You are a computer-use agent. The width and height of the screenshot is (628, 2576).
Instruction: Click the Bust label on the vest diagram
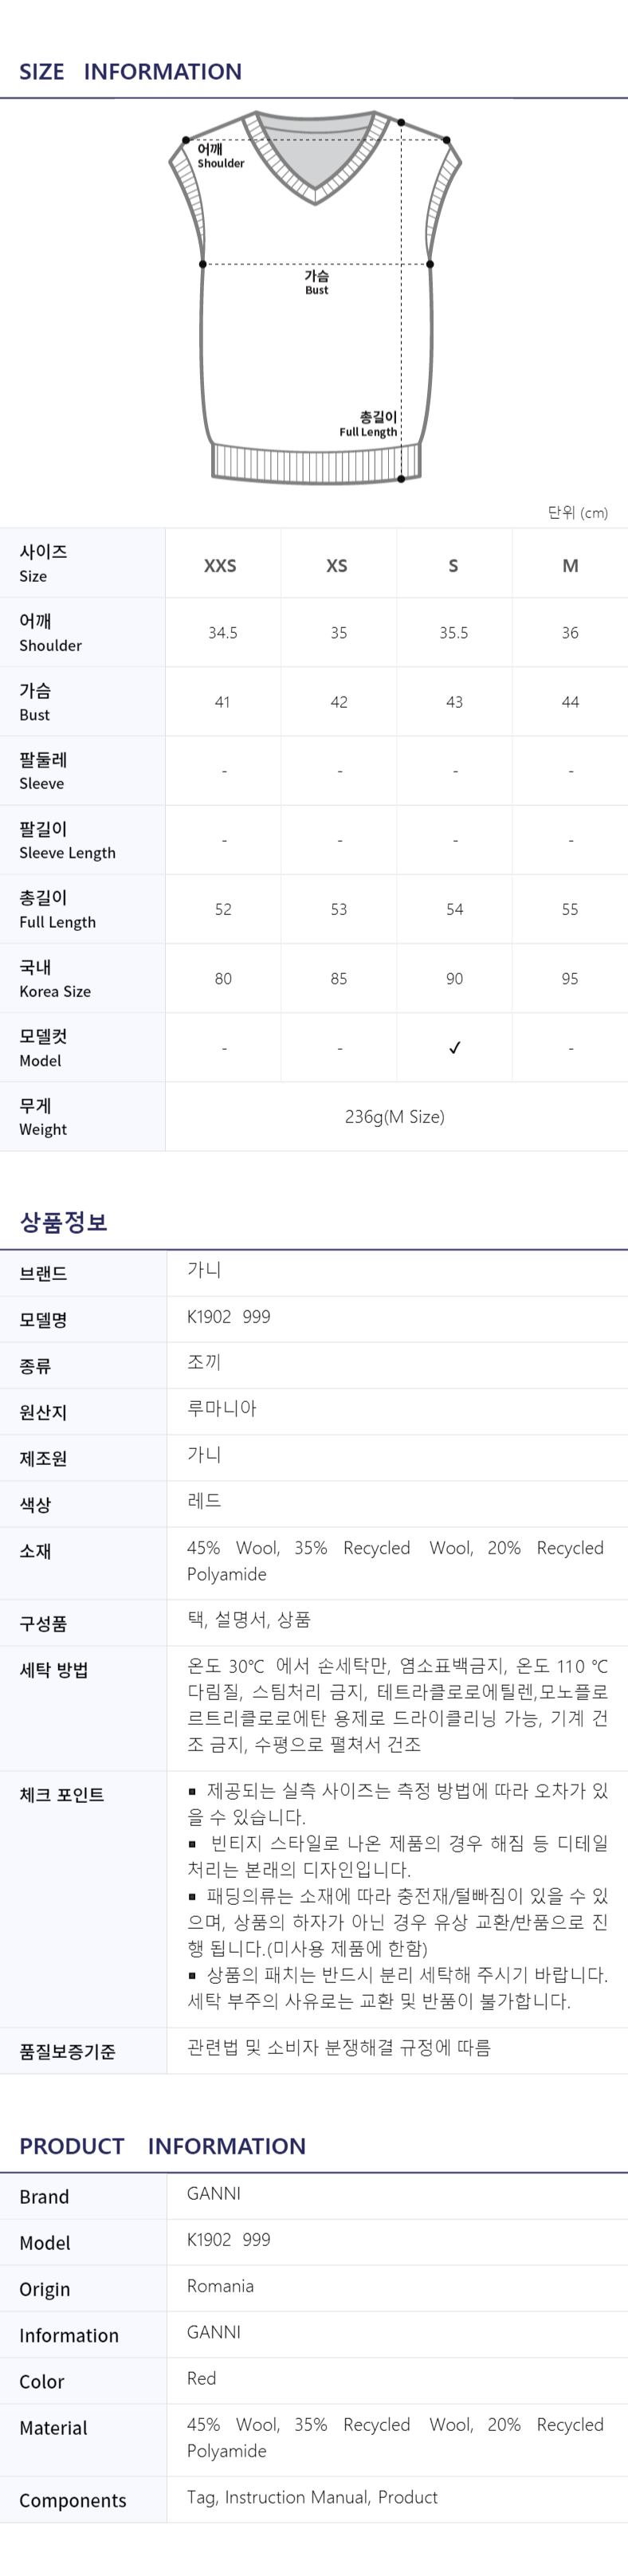coord(317,283)
